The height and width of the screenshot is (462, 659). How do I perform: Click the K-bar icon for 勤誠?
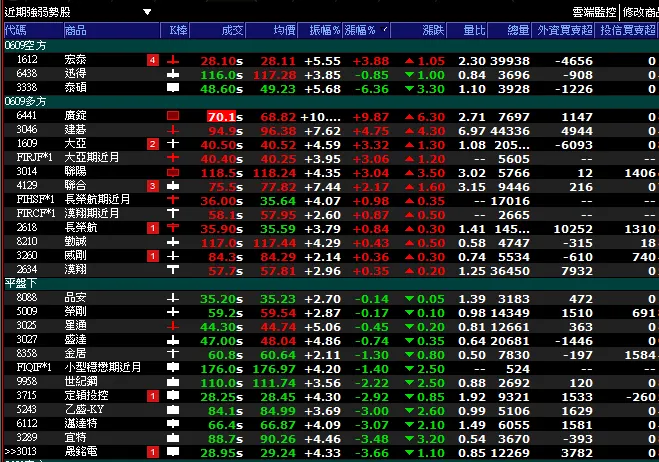[x=173, y=242]
